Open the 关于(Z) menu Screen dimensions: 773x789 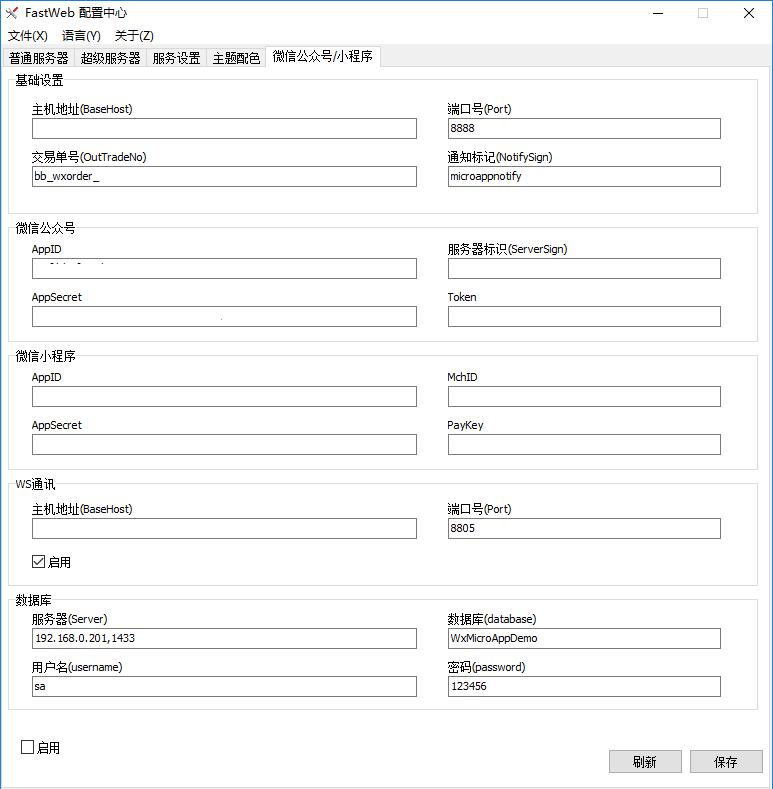pos(134,36)
